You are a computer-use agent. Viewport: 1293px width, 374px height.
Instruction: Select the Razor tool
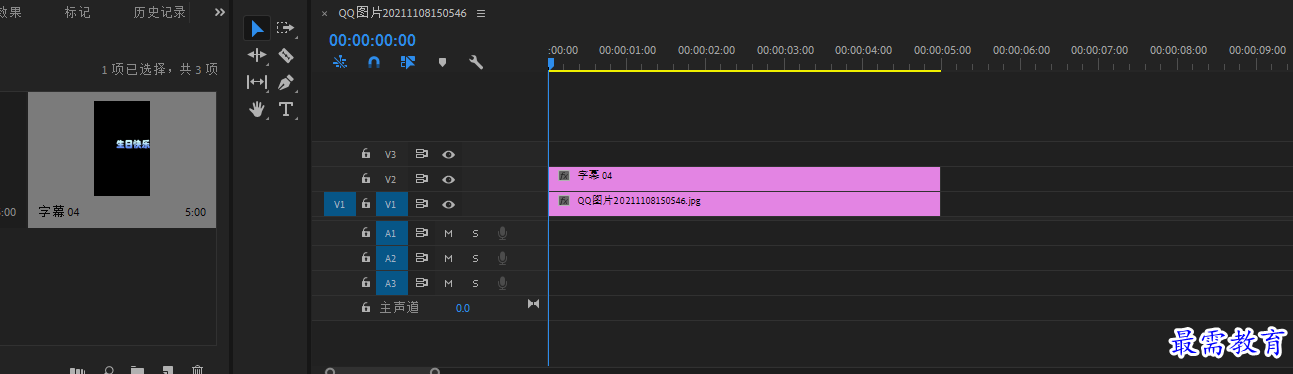(x=286, y=55)
